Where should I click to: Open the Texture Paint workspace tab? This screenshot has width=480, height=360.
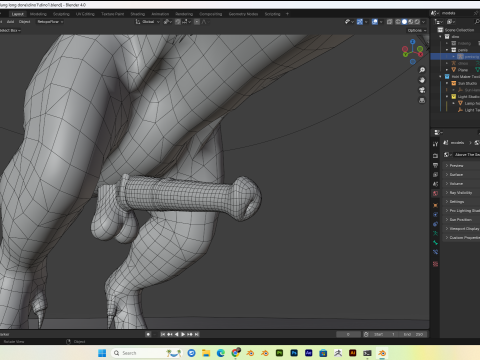click(113, 14)
